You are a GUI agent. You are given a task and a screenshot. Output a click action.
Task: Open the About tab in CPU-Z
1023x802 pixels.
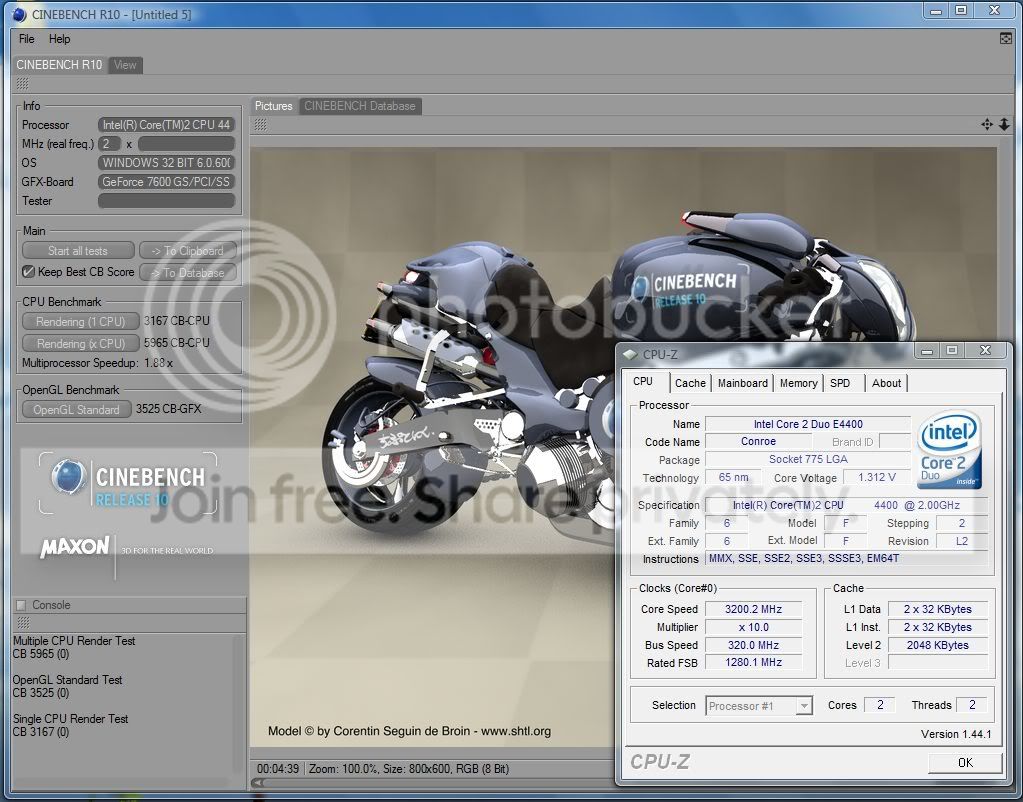tap(887, 383)
